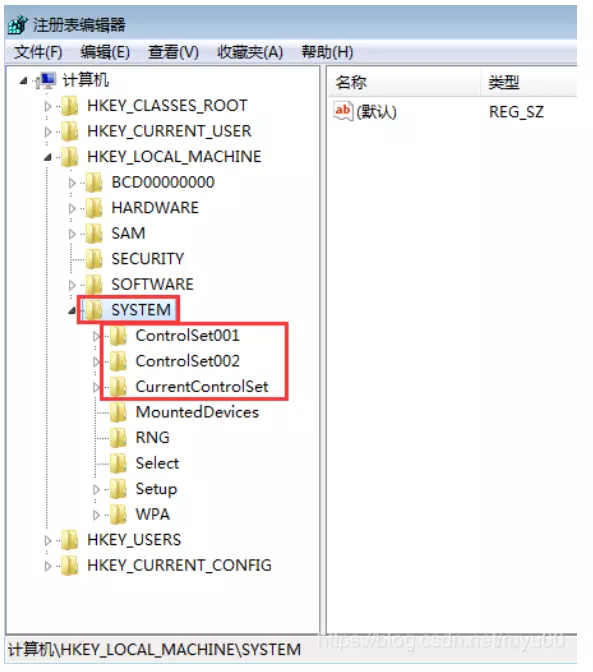Select the WPA key label
This screenshot has width=593, height=672.
(153, 514)
